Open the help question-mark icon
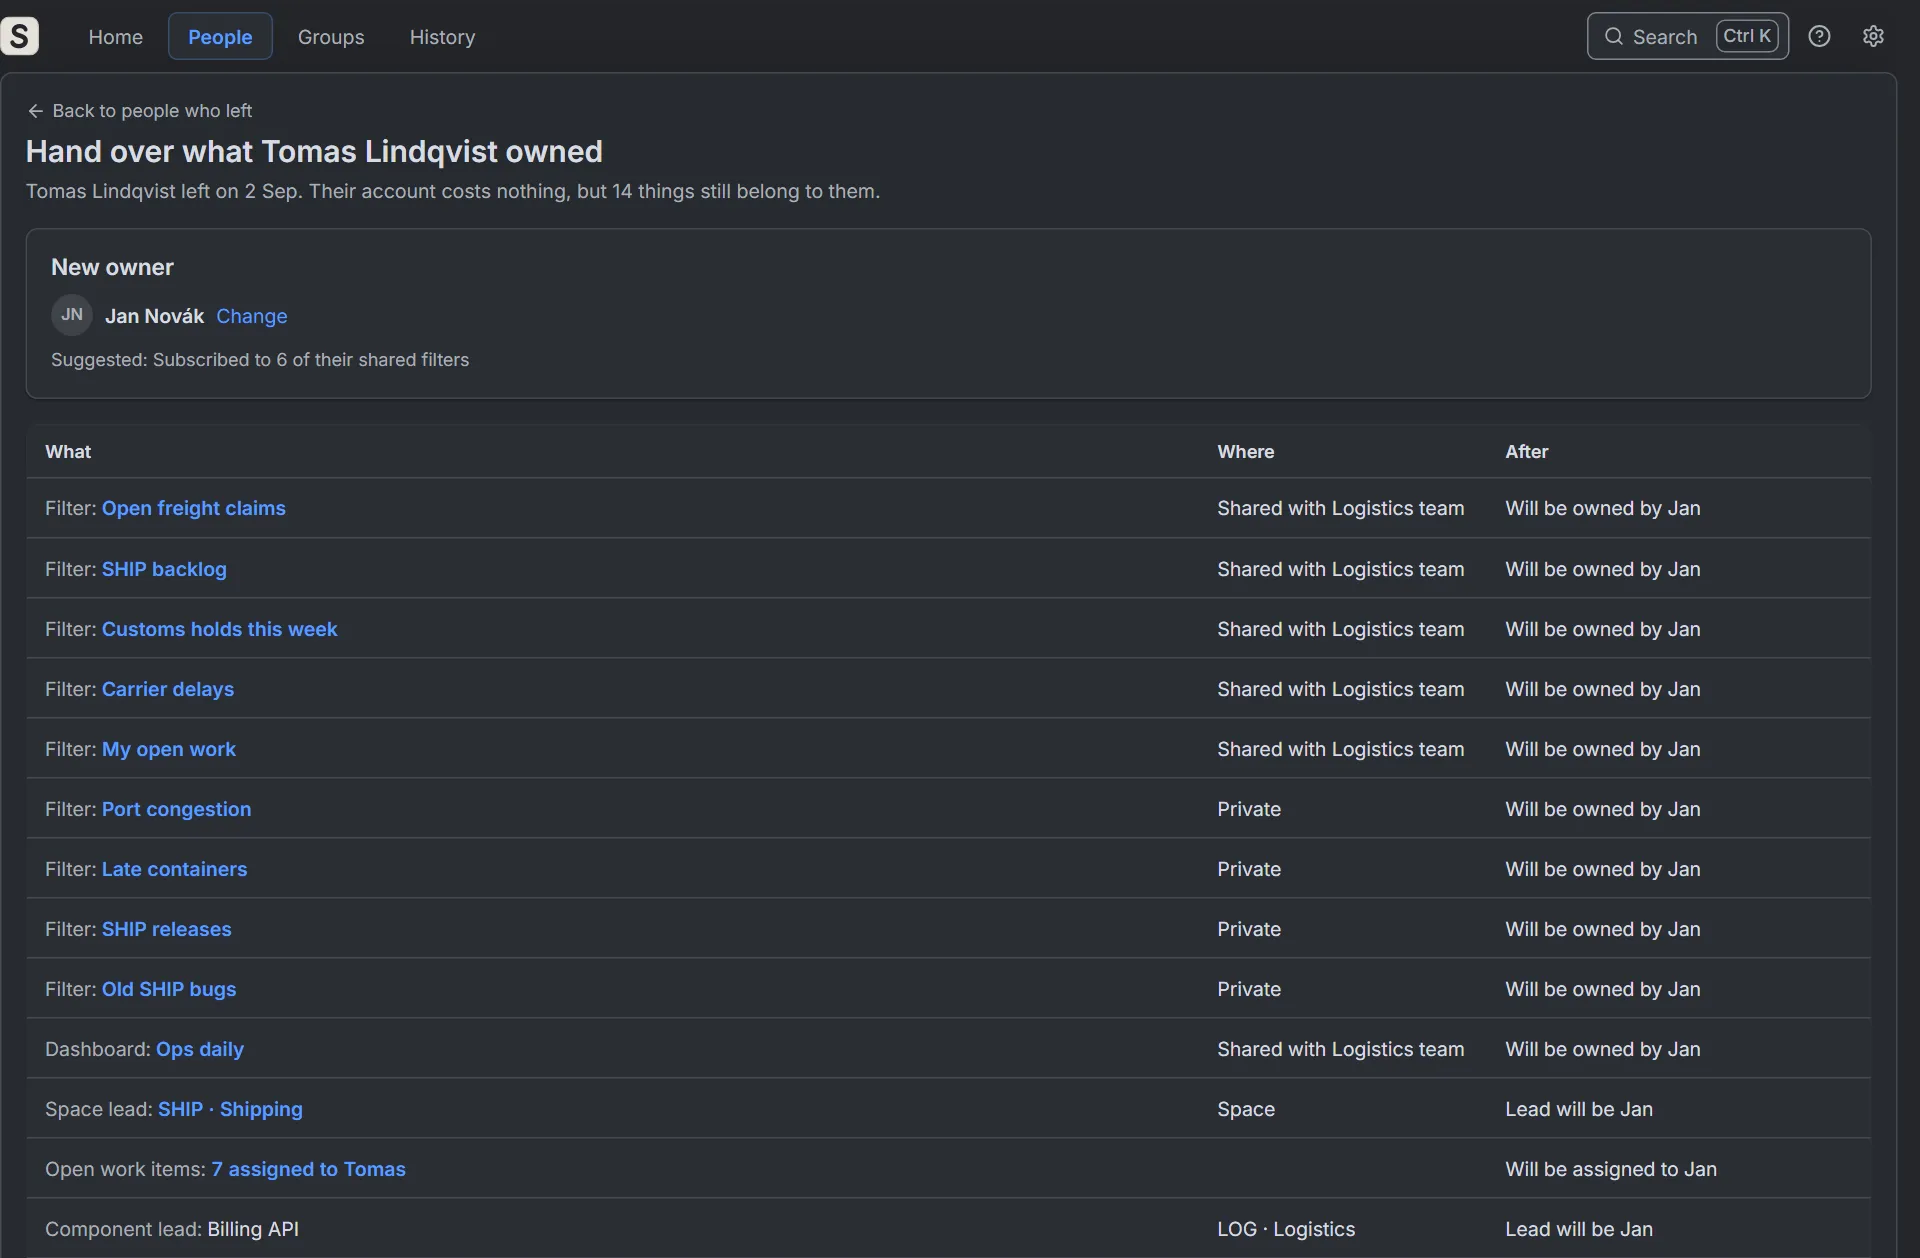The width and height of the screenshot is (1920, 1258). (x=1819, y=36)
